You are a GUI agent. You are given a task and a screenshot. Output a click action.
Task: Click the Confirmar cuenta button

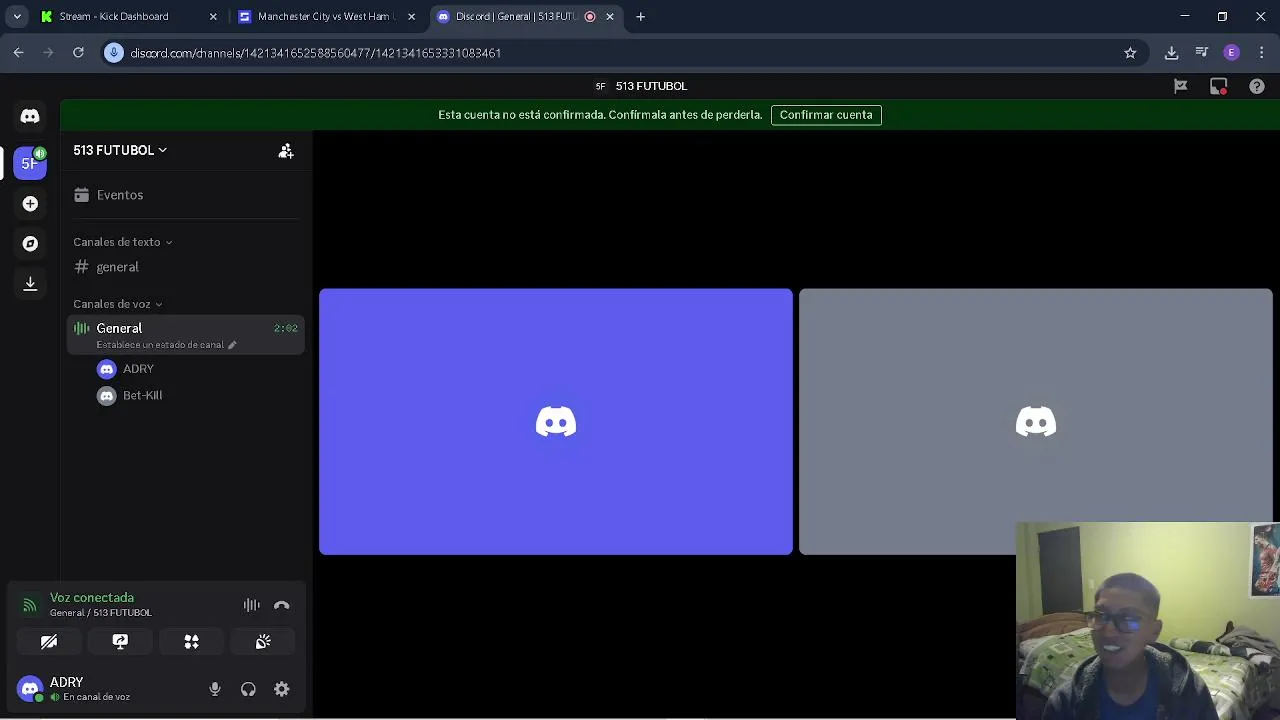pos(826,115)
